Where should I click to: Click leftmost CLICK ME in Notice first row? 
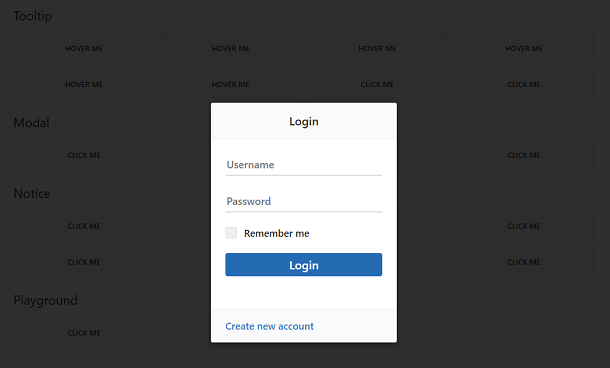(x=84, y=226)
